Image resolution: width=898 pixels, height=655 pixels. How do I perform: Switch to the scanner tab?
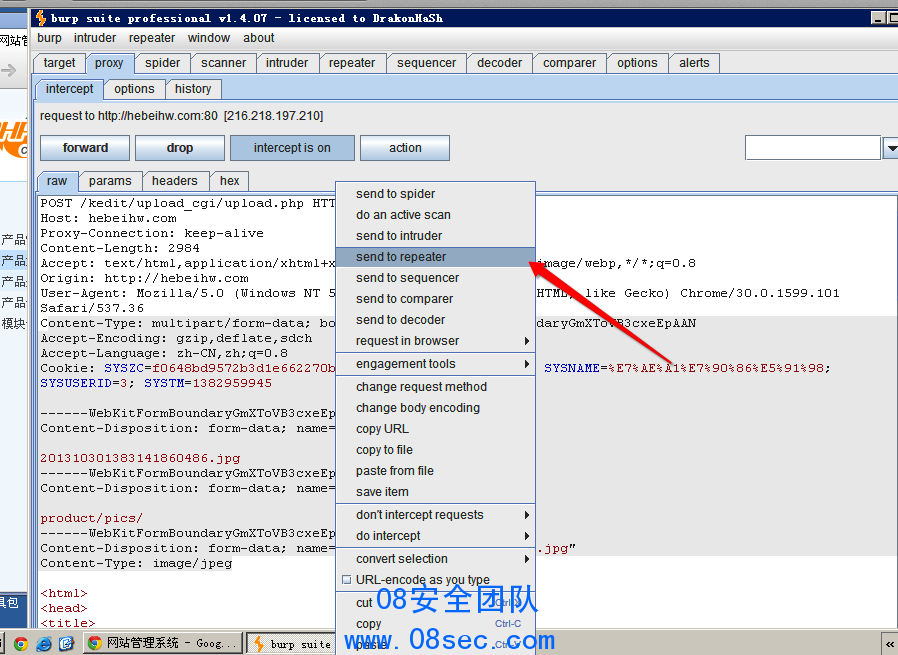[223, 63]
